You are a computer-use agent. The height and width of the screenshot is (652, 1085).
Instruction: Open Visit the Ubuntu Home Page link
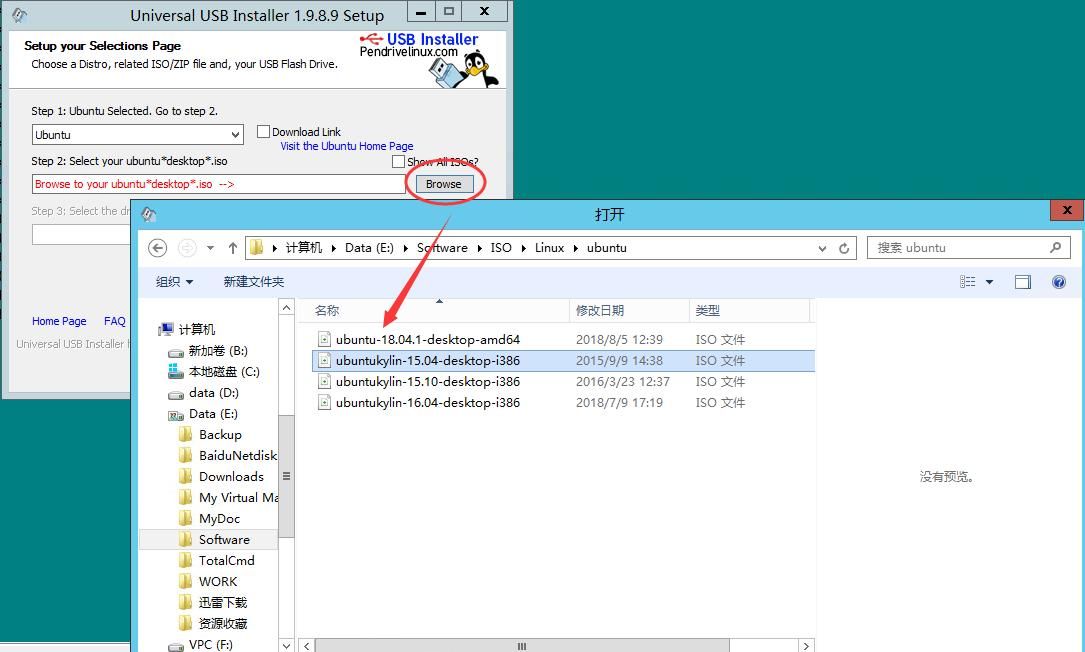(x=347, y=146)
